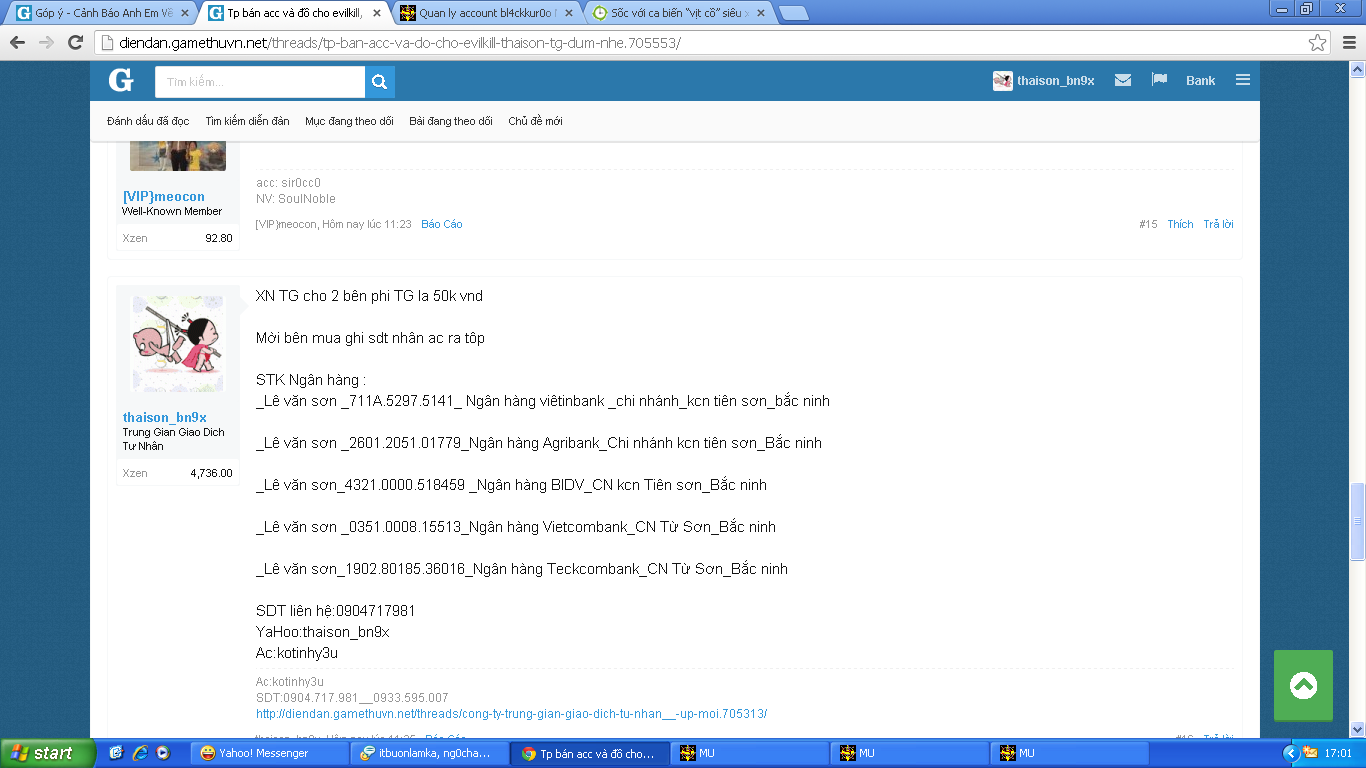Open thaison_bn9x username in header

1055,81
